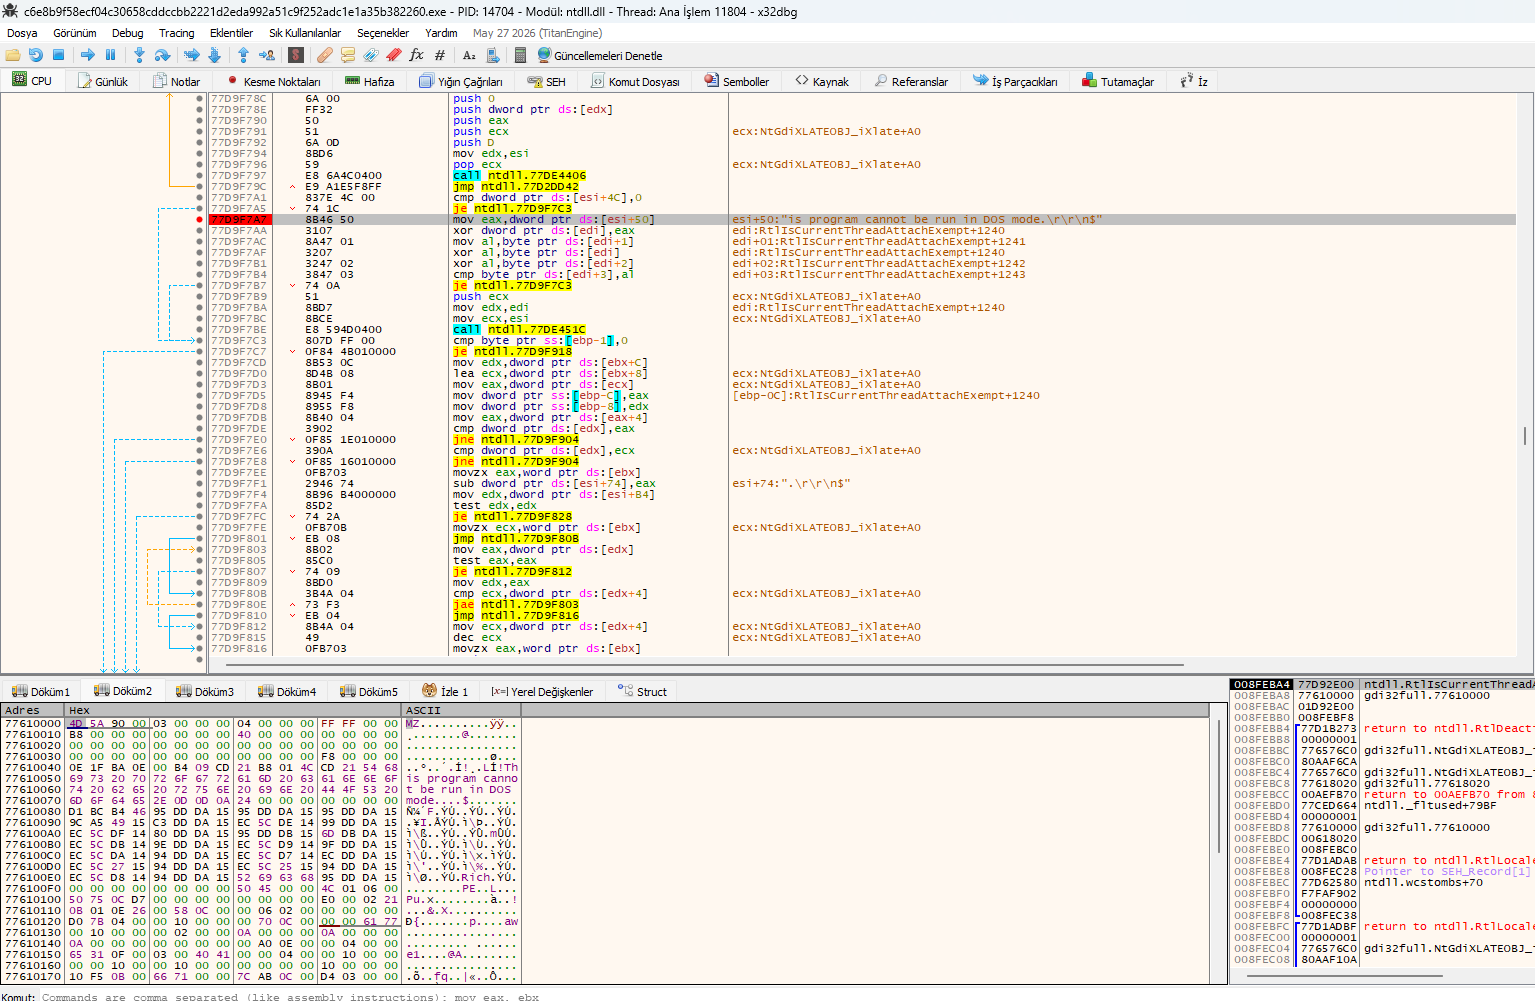Open the Labels tag icon
Screen dimensions: 1535x1001
point(371,55)
